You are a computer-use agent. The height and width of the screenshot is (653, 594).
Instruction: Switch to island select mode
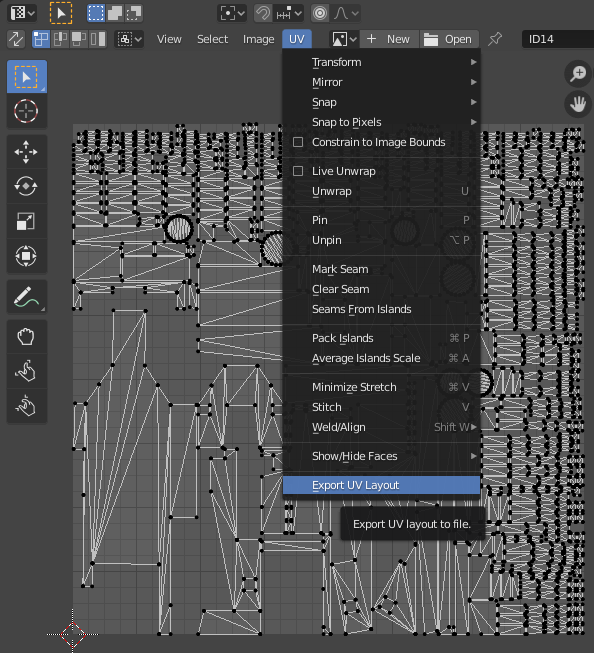click(98, 39)
